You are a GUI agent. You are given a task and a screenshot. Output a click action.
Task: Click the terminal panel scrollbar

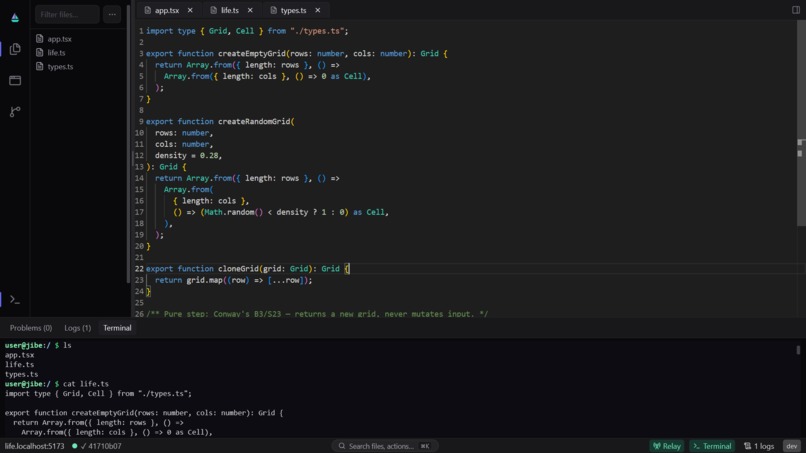pos(798,350)
